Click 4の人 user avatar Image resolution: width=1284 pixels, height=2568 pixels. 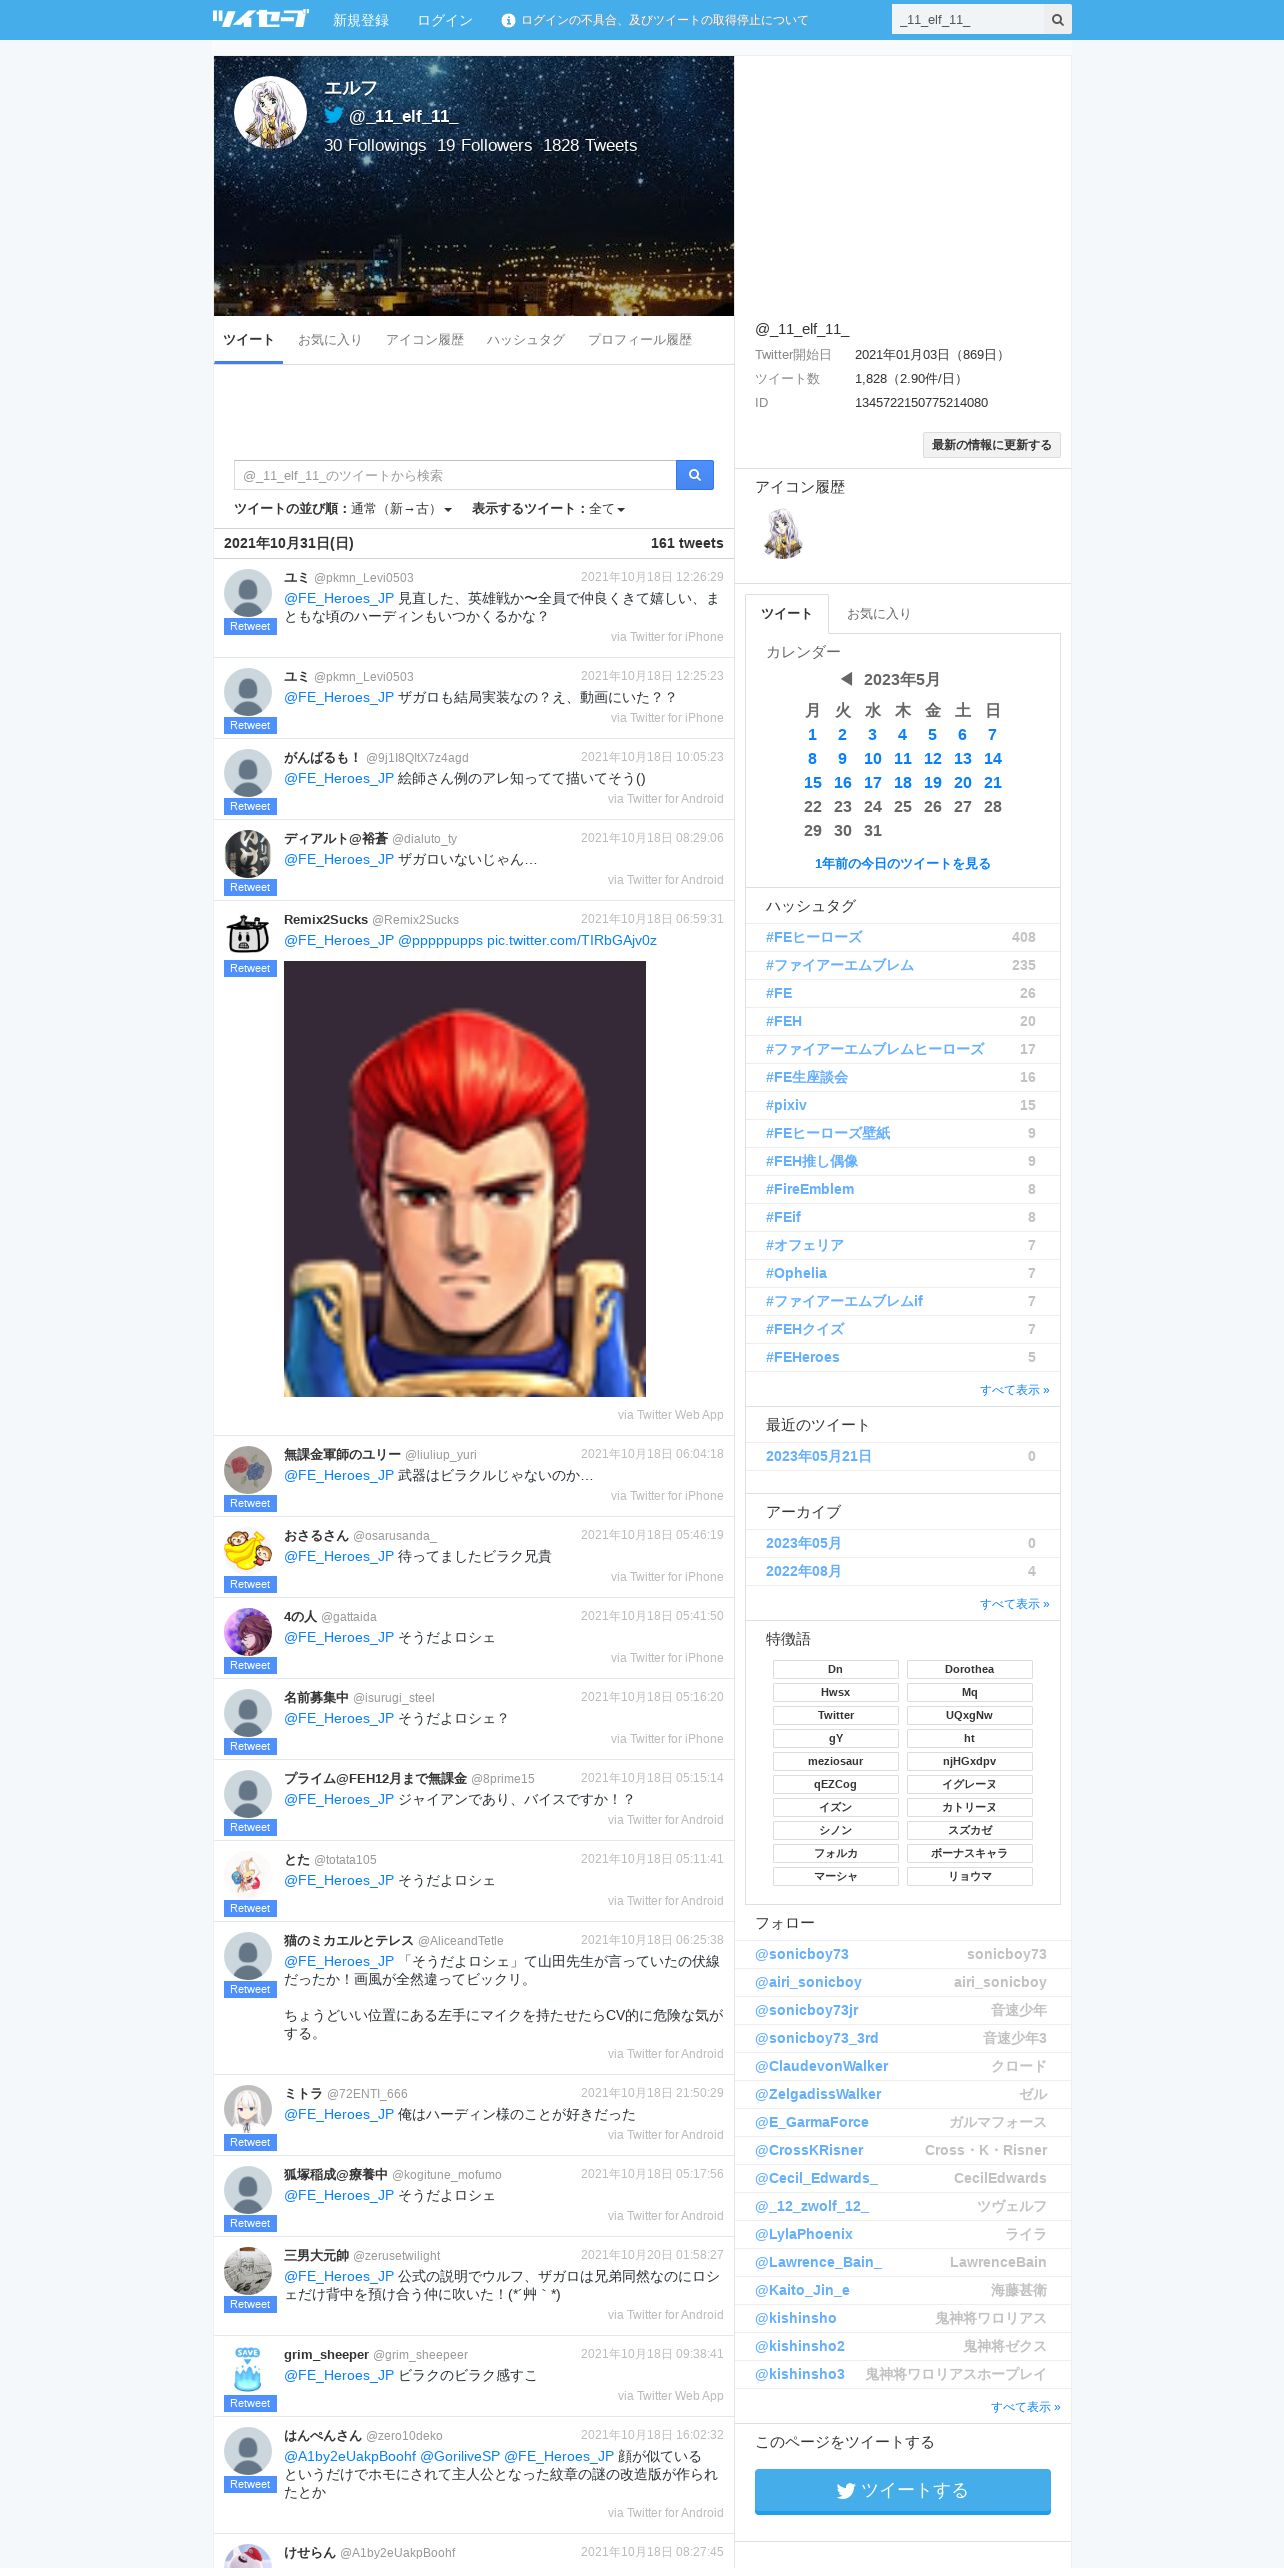pos(248,1632)
